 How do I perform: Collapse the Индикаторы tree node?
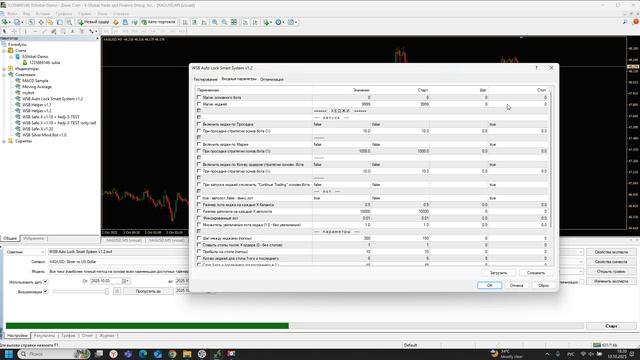4,69
